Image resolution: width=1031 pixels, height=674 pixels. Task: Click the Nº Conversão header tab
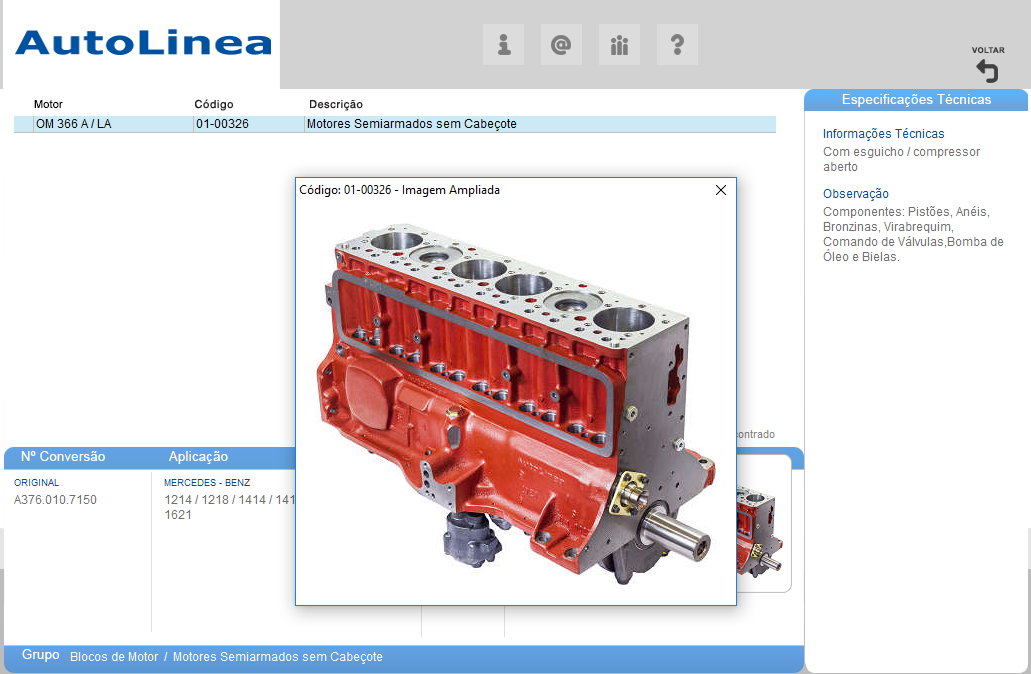(63, 457)
